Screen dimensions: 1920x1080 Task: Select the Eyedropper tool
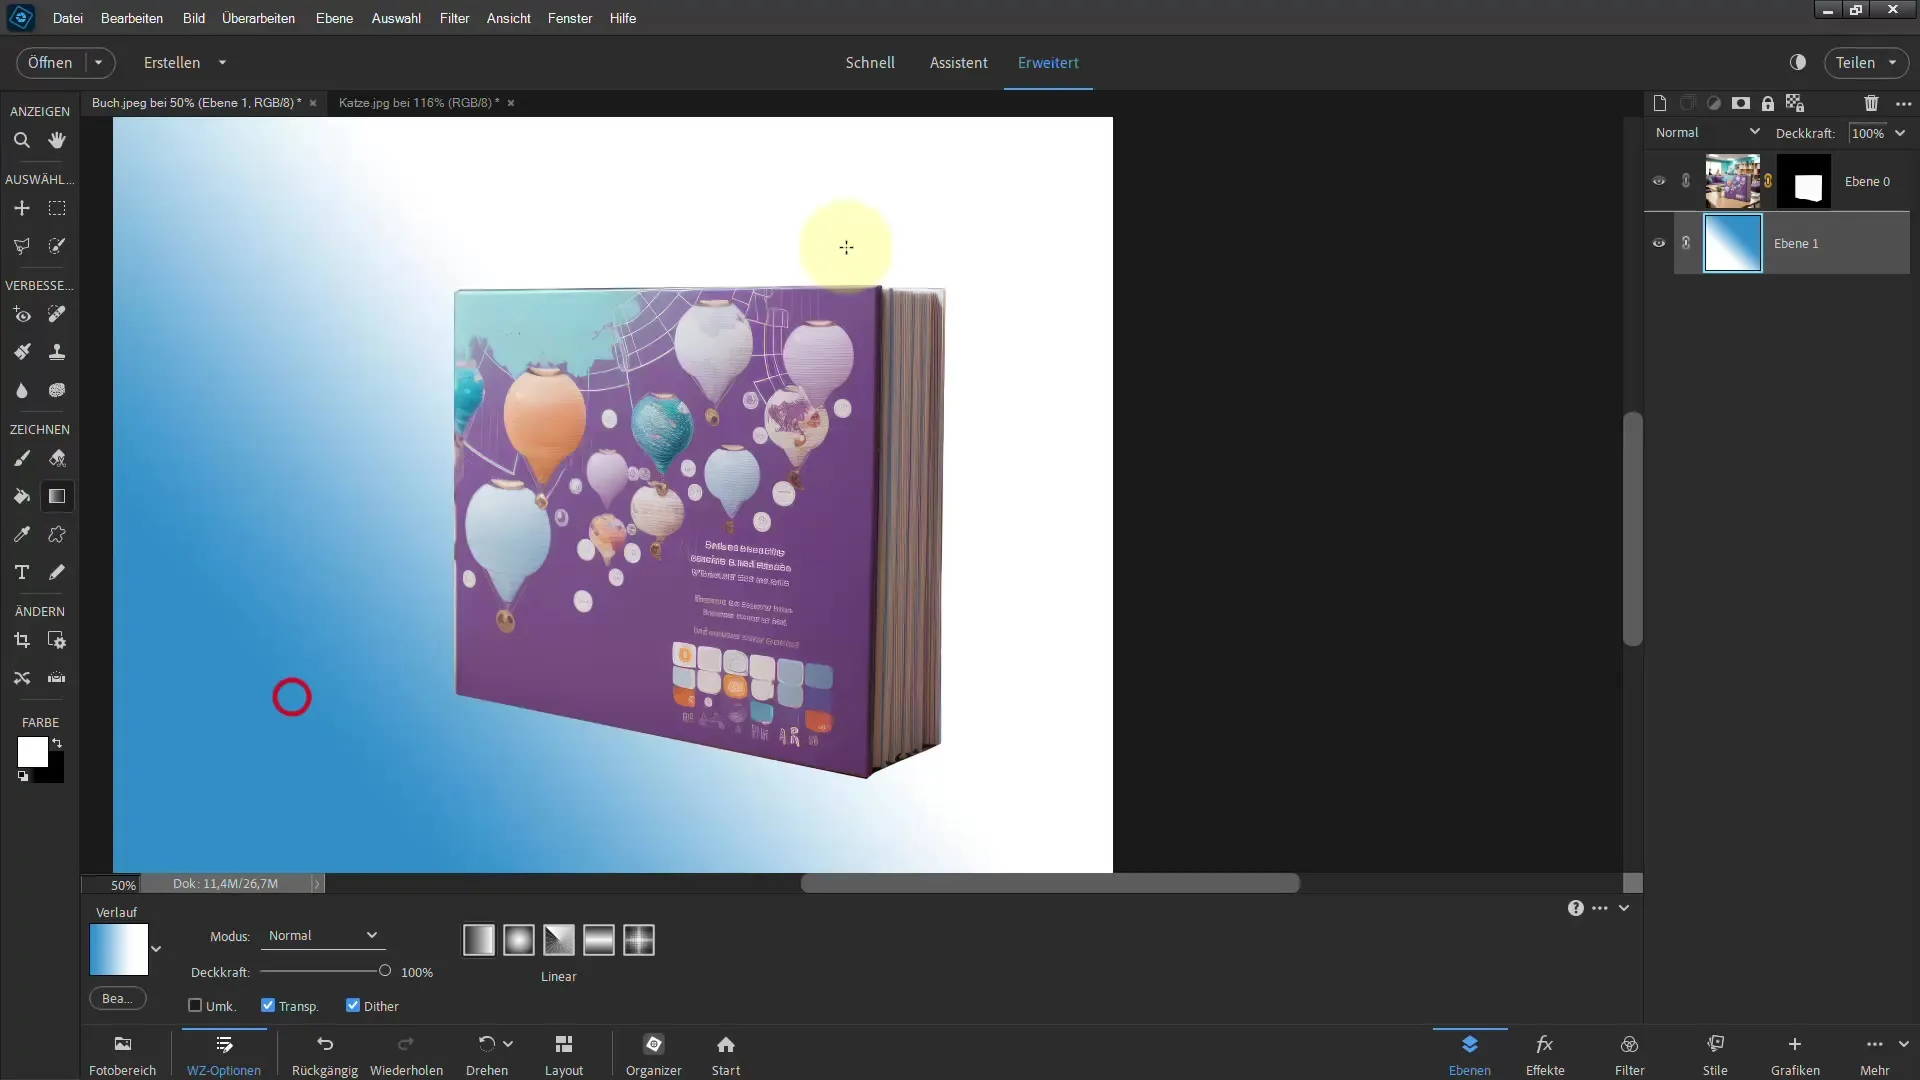tap(21, 535)
